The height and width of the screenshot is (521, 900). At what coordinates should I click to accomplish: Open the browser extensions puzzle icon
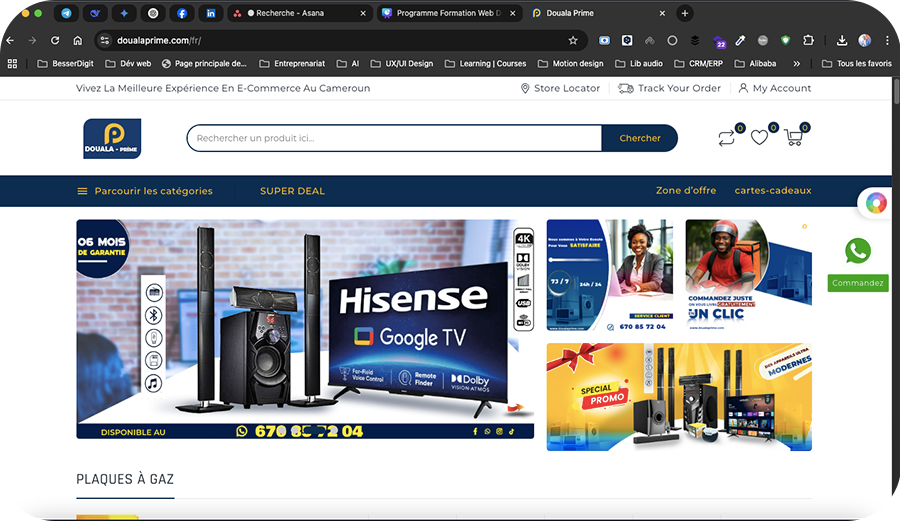click(808, 40)
